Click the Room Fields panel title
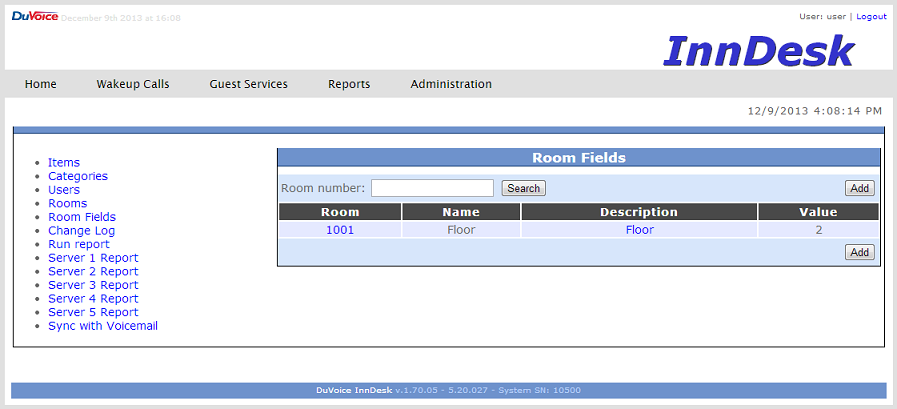The width and height of the screenshot is (897, 409). (x=579, y=157)
